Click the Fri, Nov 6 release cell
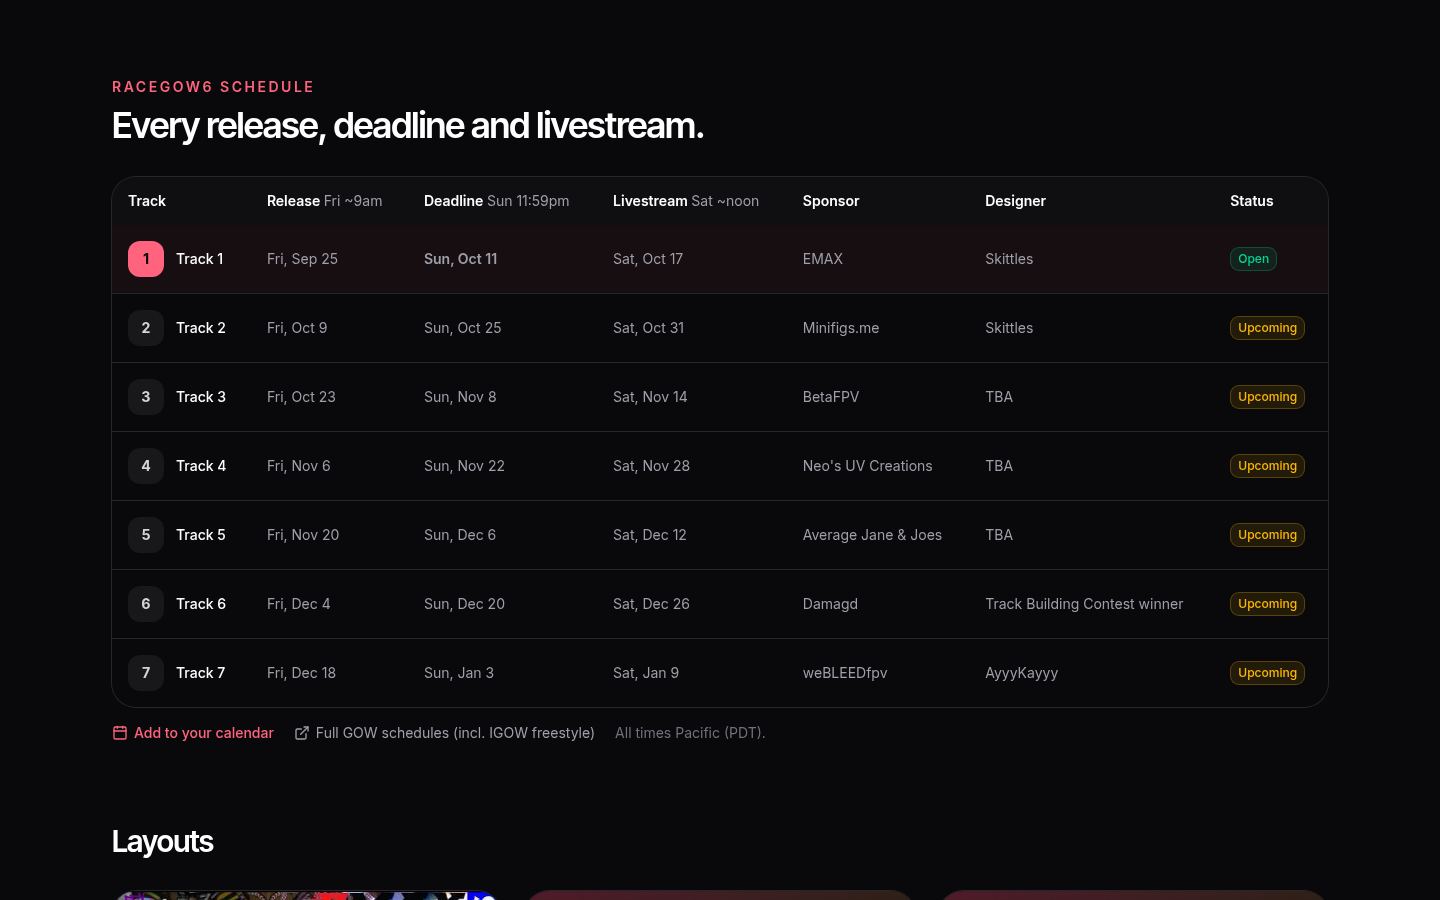Image resolution: width=1440 pixels, height=900 pixels. point(298,466)
